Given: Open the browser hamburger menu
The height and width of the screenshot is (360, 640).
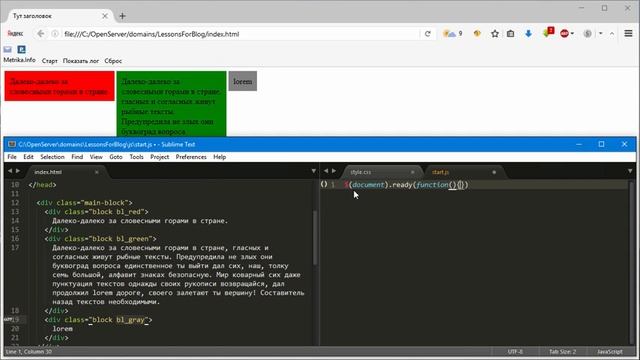Looking at the screenshot, I should coord(628,33).
